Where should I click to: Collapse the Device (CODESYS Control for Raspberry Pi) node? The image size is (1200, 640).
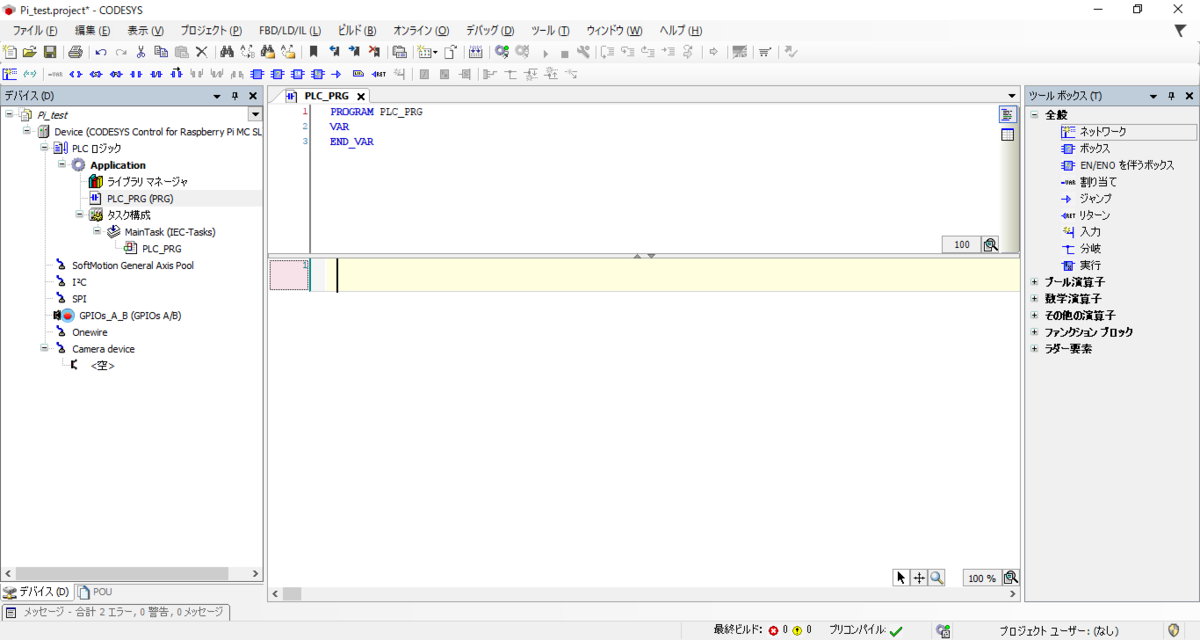27,131
